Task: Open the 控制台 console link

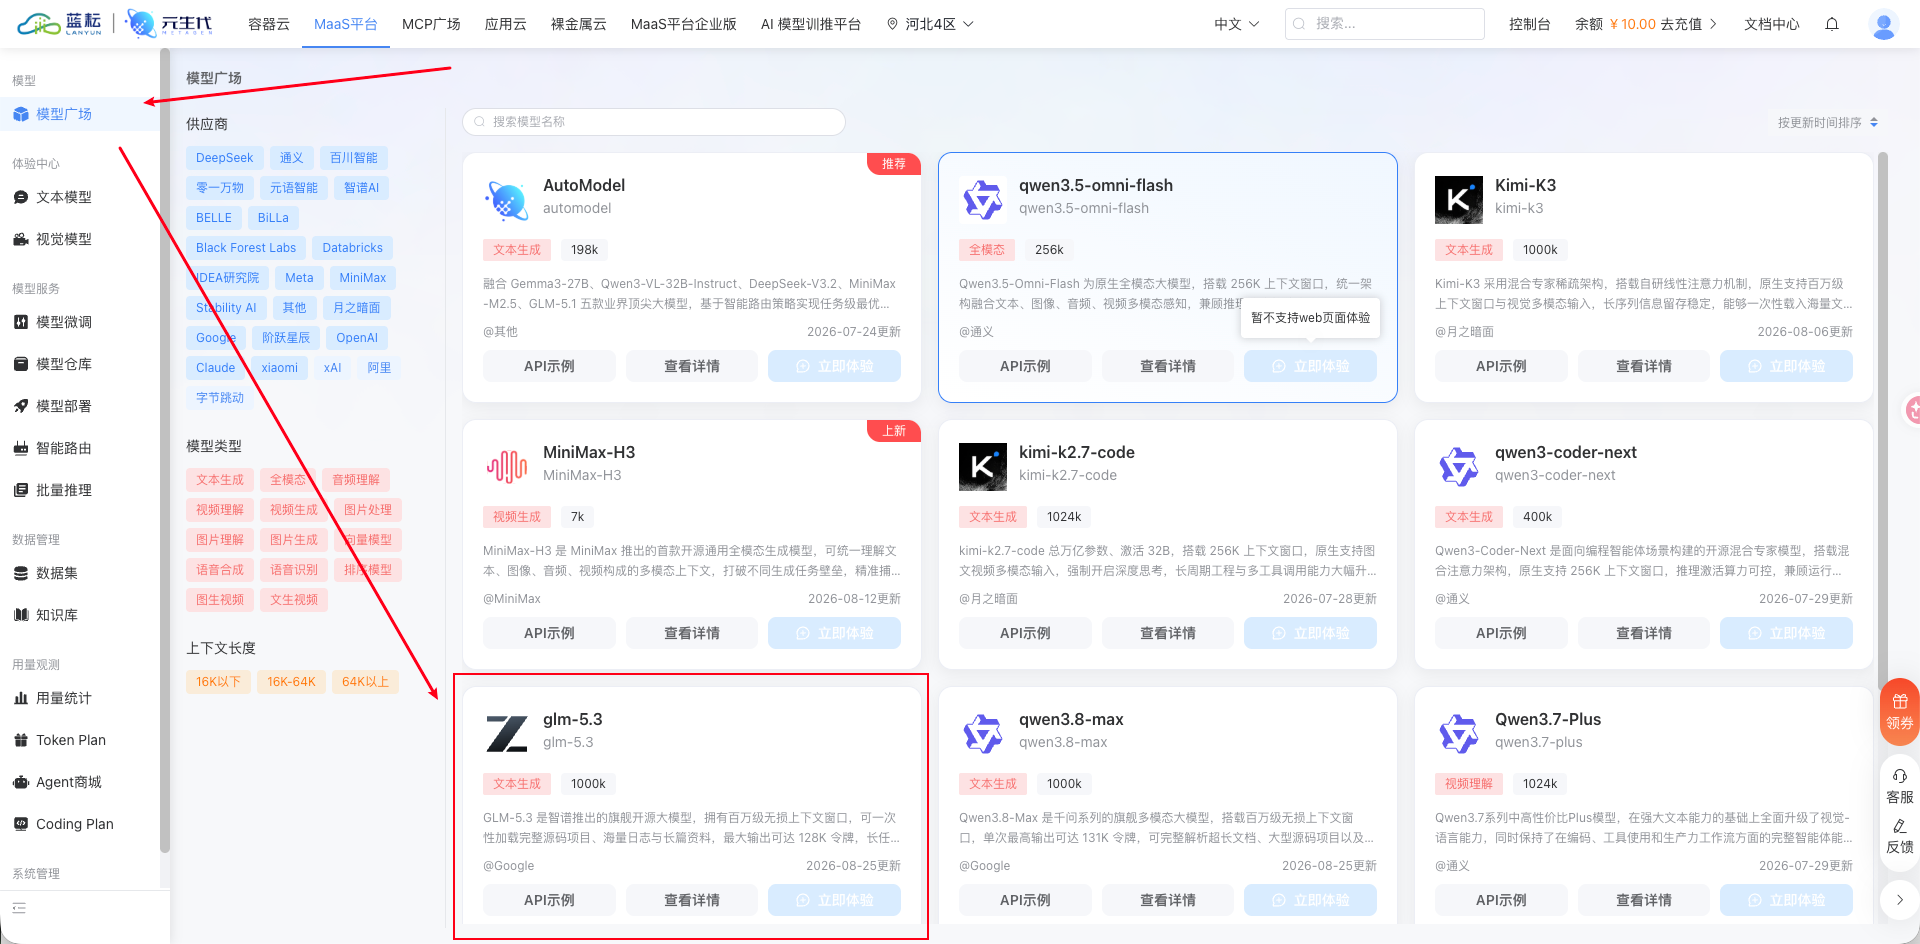Action: pos(1530,24)
